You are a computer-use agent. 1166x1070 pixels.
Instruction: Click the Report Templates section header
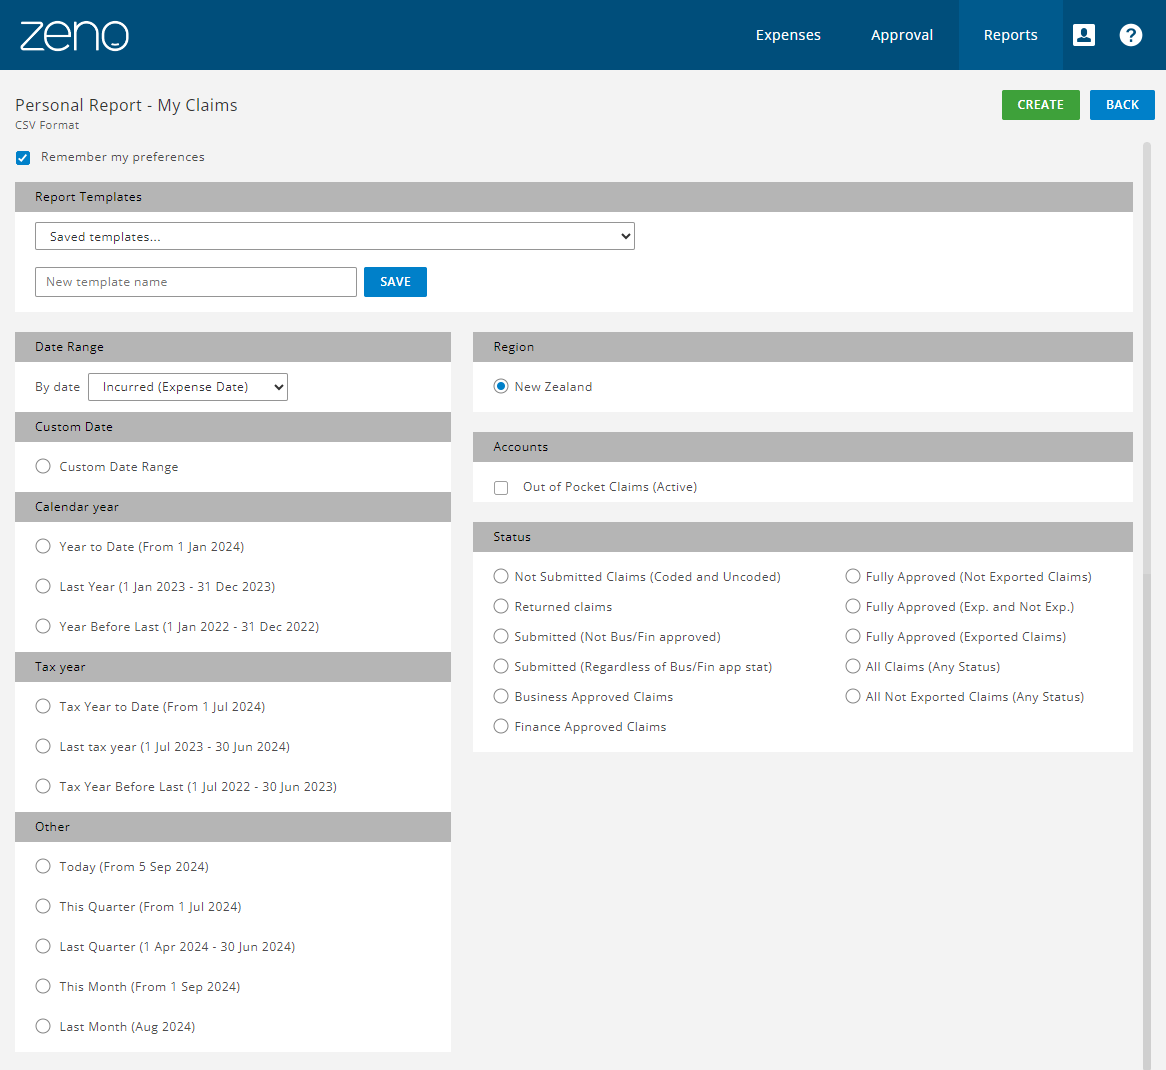coord(574,197)
